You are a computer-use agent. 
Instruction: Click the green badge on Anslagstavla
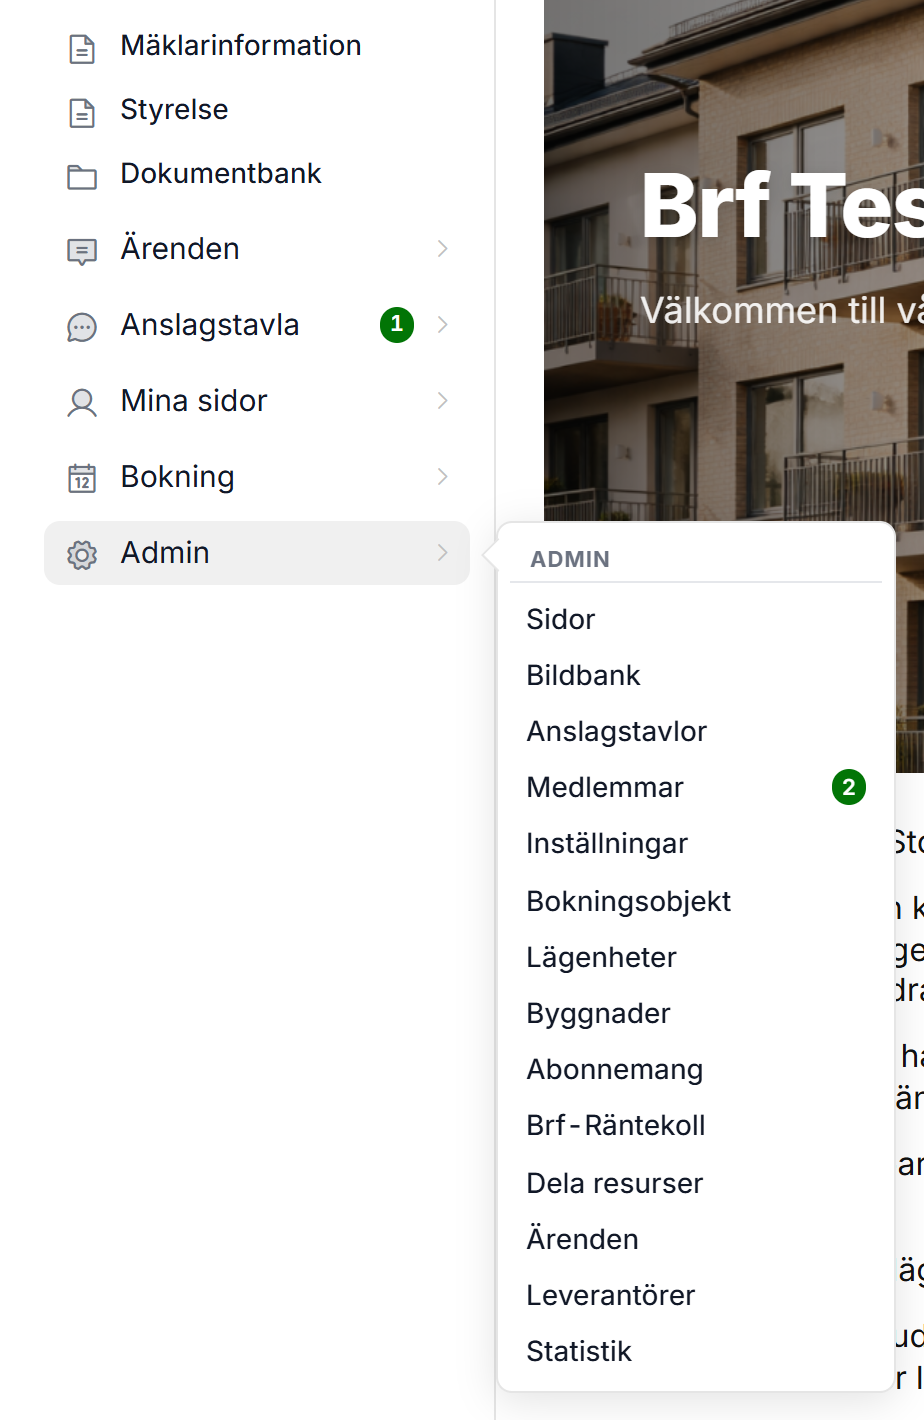pyautogui.click(x=397, y=325)
